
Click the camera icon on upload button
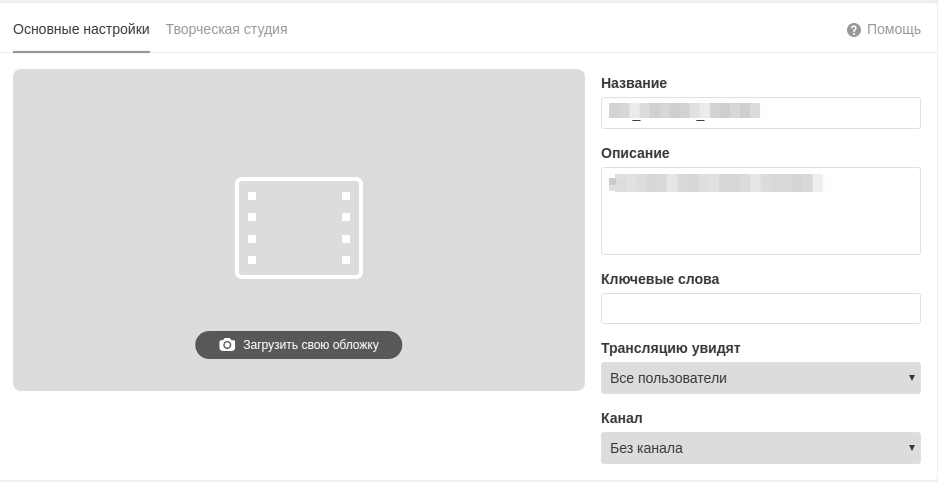(x=227, y=345)
